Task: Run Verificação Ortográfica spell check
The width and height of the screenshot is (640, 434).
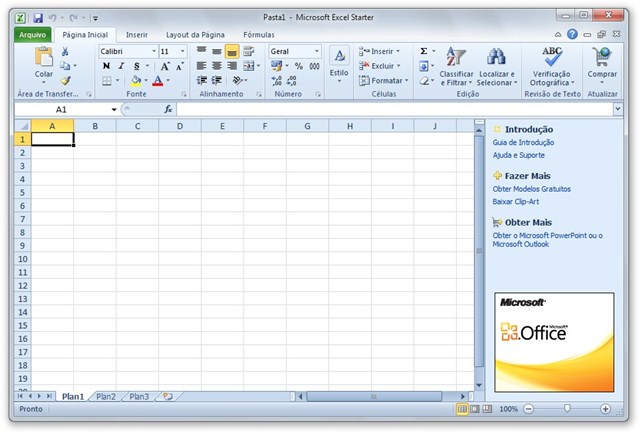Action: pyautogui.click(x=552, y=66)
